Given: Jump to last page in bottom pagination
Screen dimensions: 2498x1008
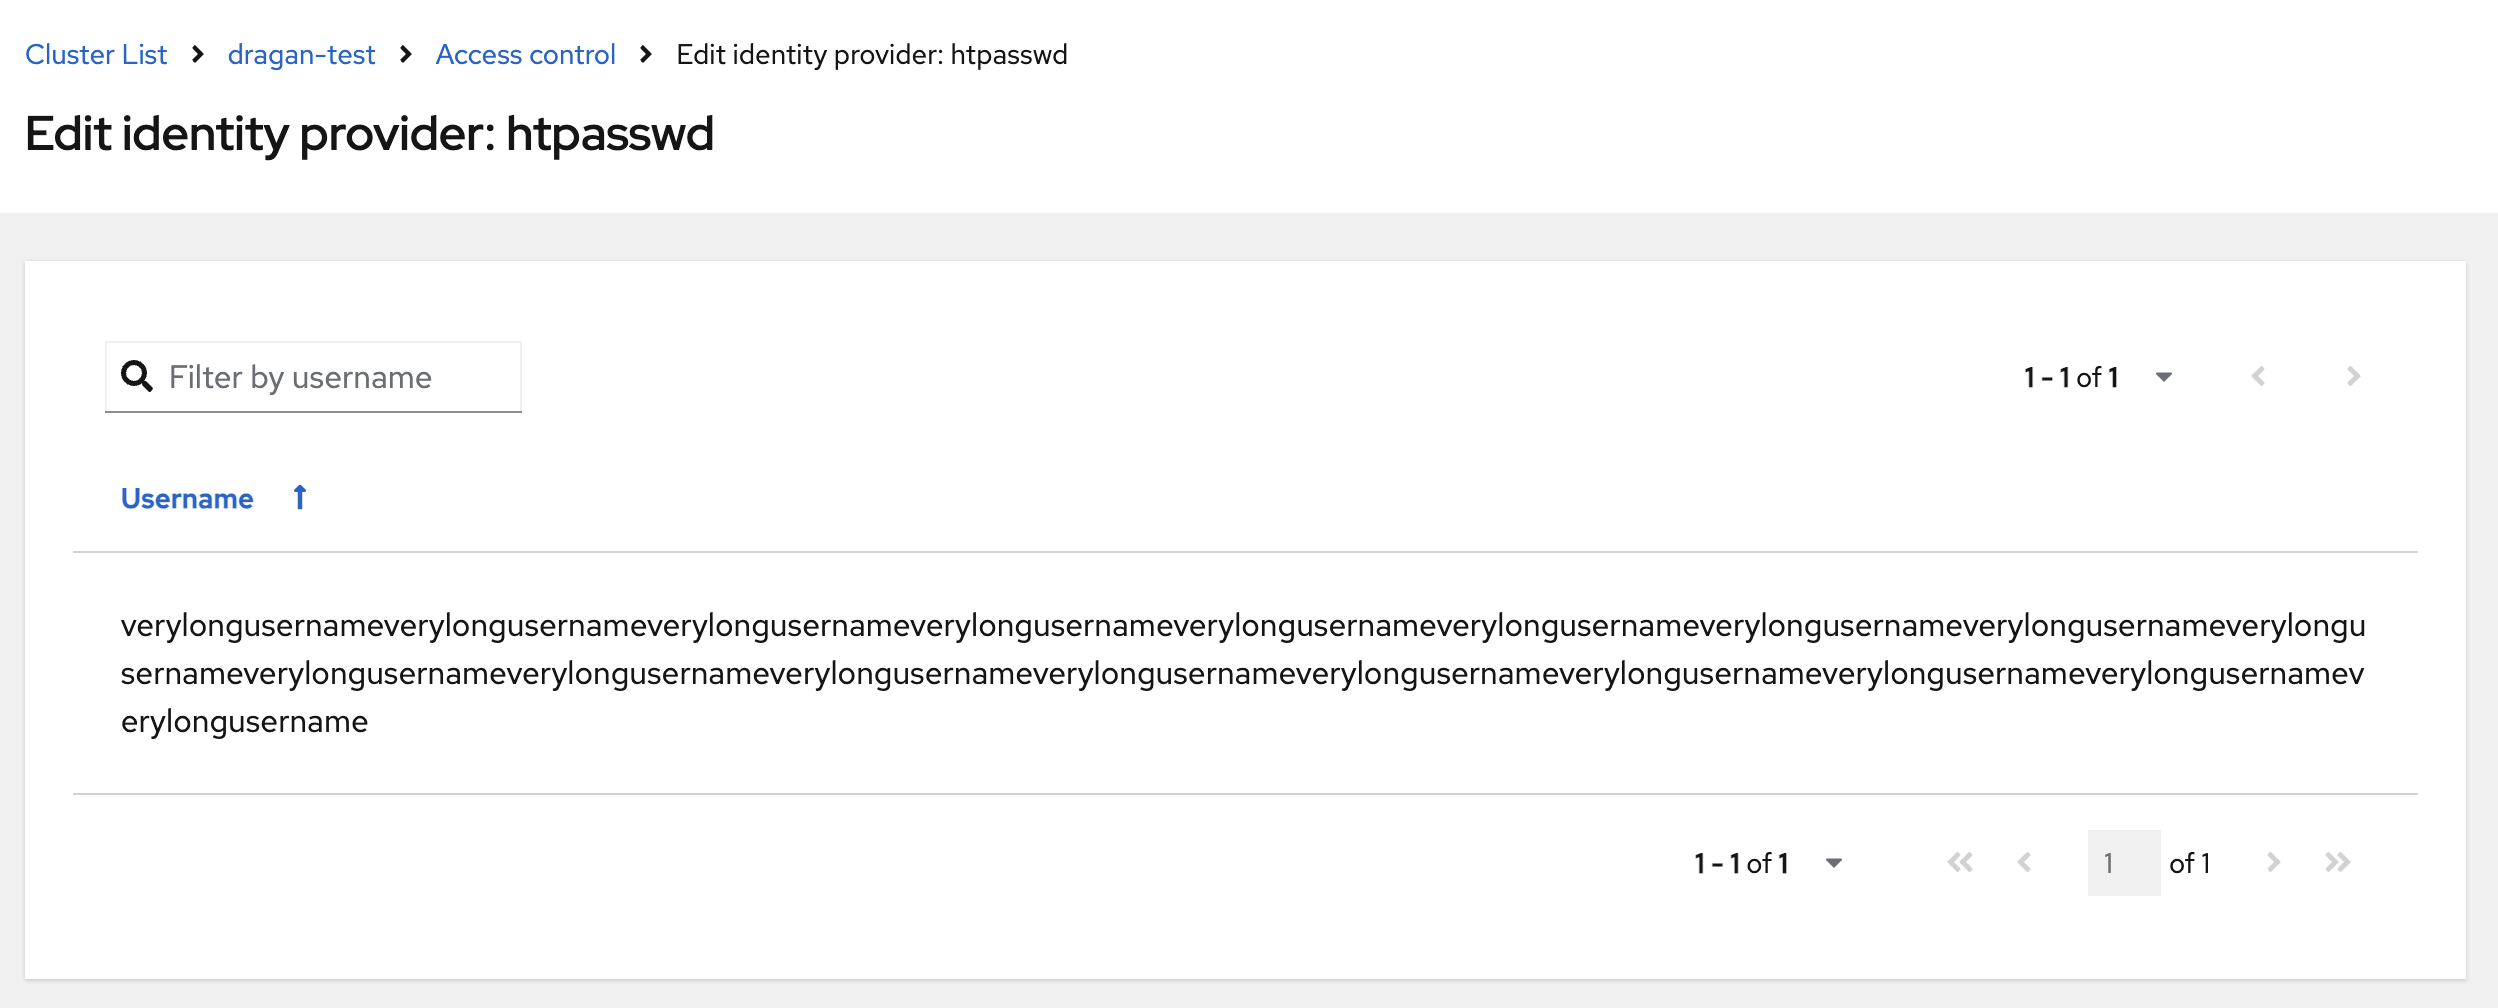Looking at the screenshot, I should click(2338, 863).
